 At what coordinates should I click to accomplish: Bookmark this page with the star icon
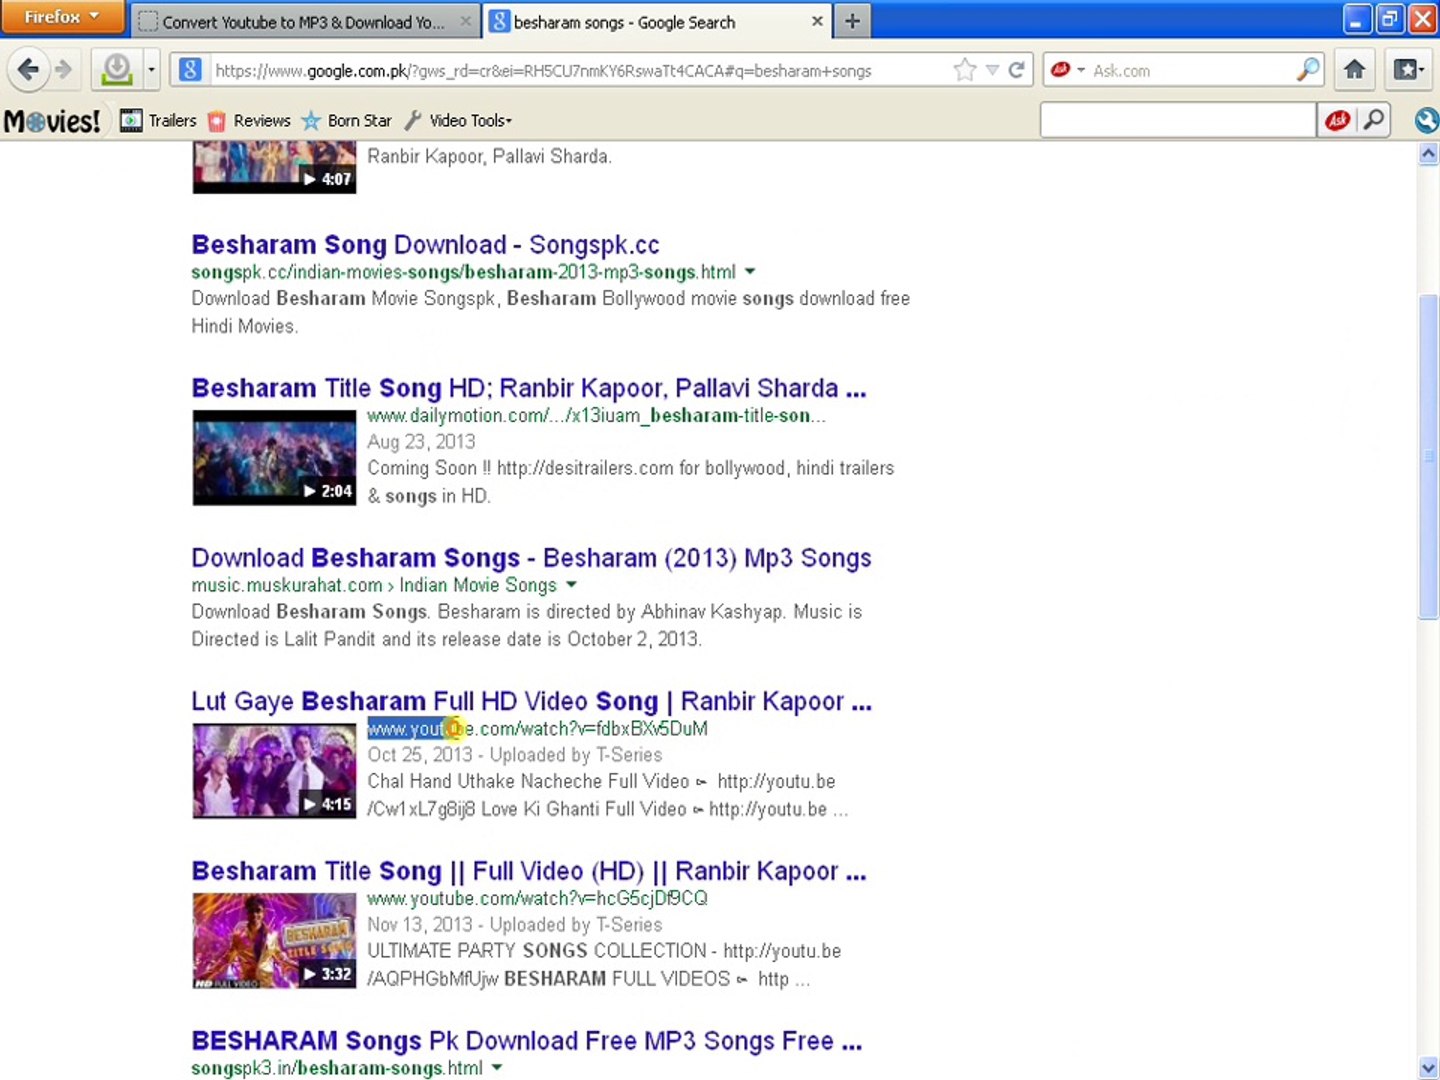coord(964,70)
